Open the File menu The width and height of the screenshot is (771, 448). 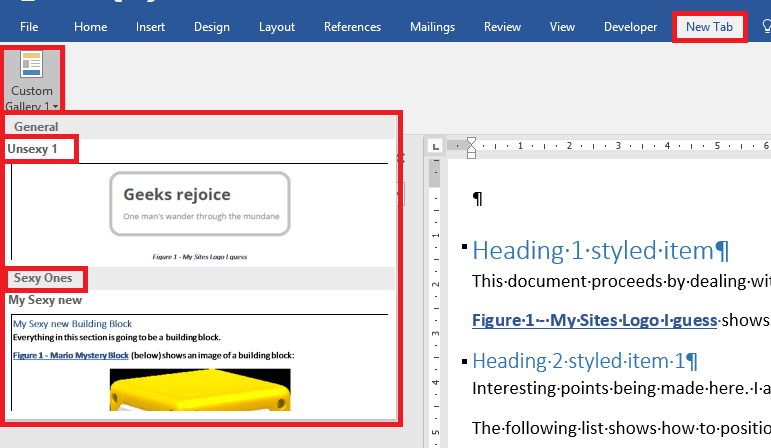pyautogui.click(x=30, y=27)
